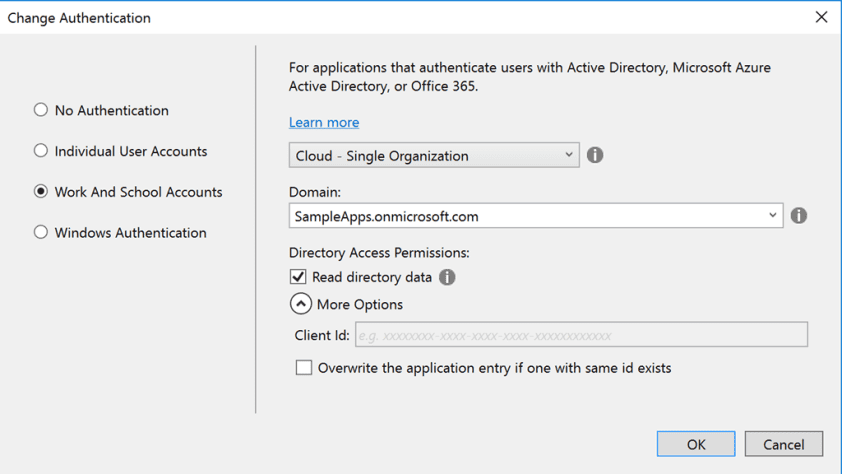Open the Learn more link
Screen dimensions: 842x474
coord(324,122)
